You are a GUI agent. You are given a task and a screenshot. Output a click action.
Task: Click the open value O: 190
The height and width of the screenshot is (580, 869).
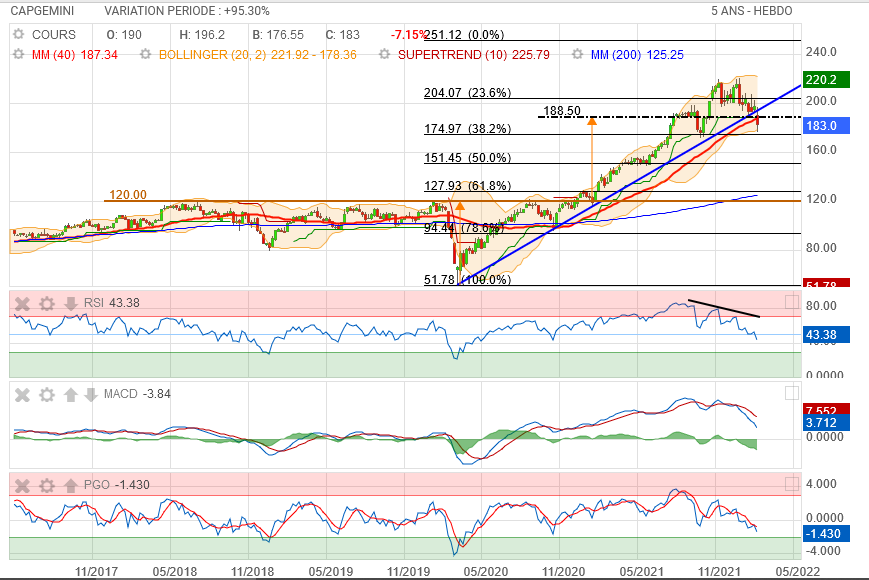click(x=124, y=34)
